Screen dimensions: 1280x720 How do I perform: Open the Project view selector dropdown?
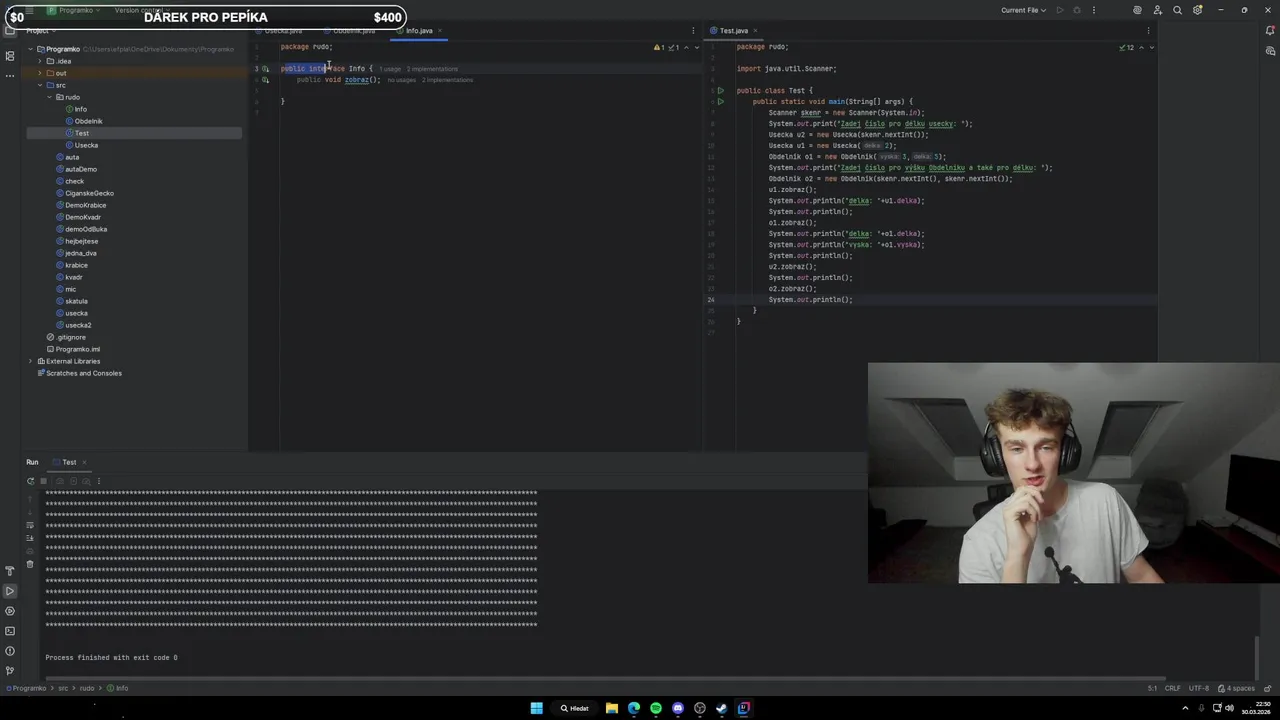[x=41, y=31]
